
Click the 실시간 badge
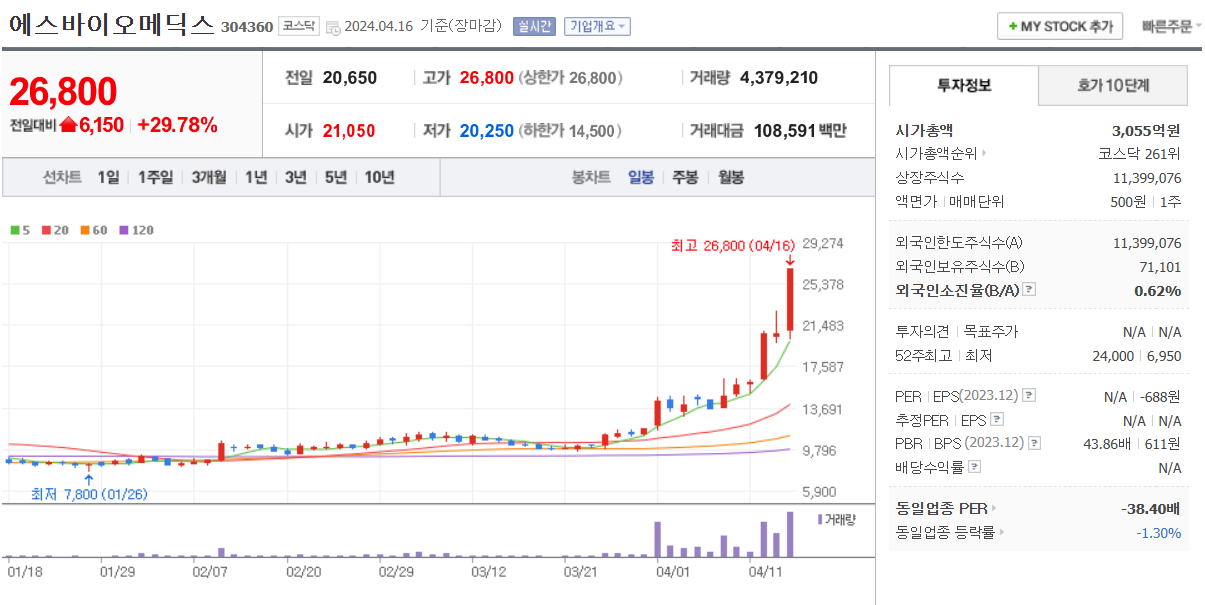coord(534,27)
